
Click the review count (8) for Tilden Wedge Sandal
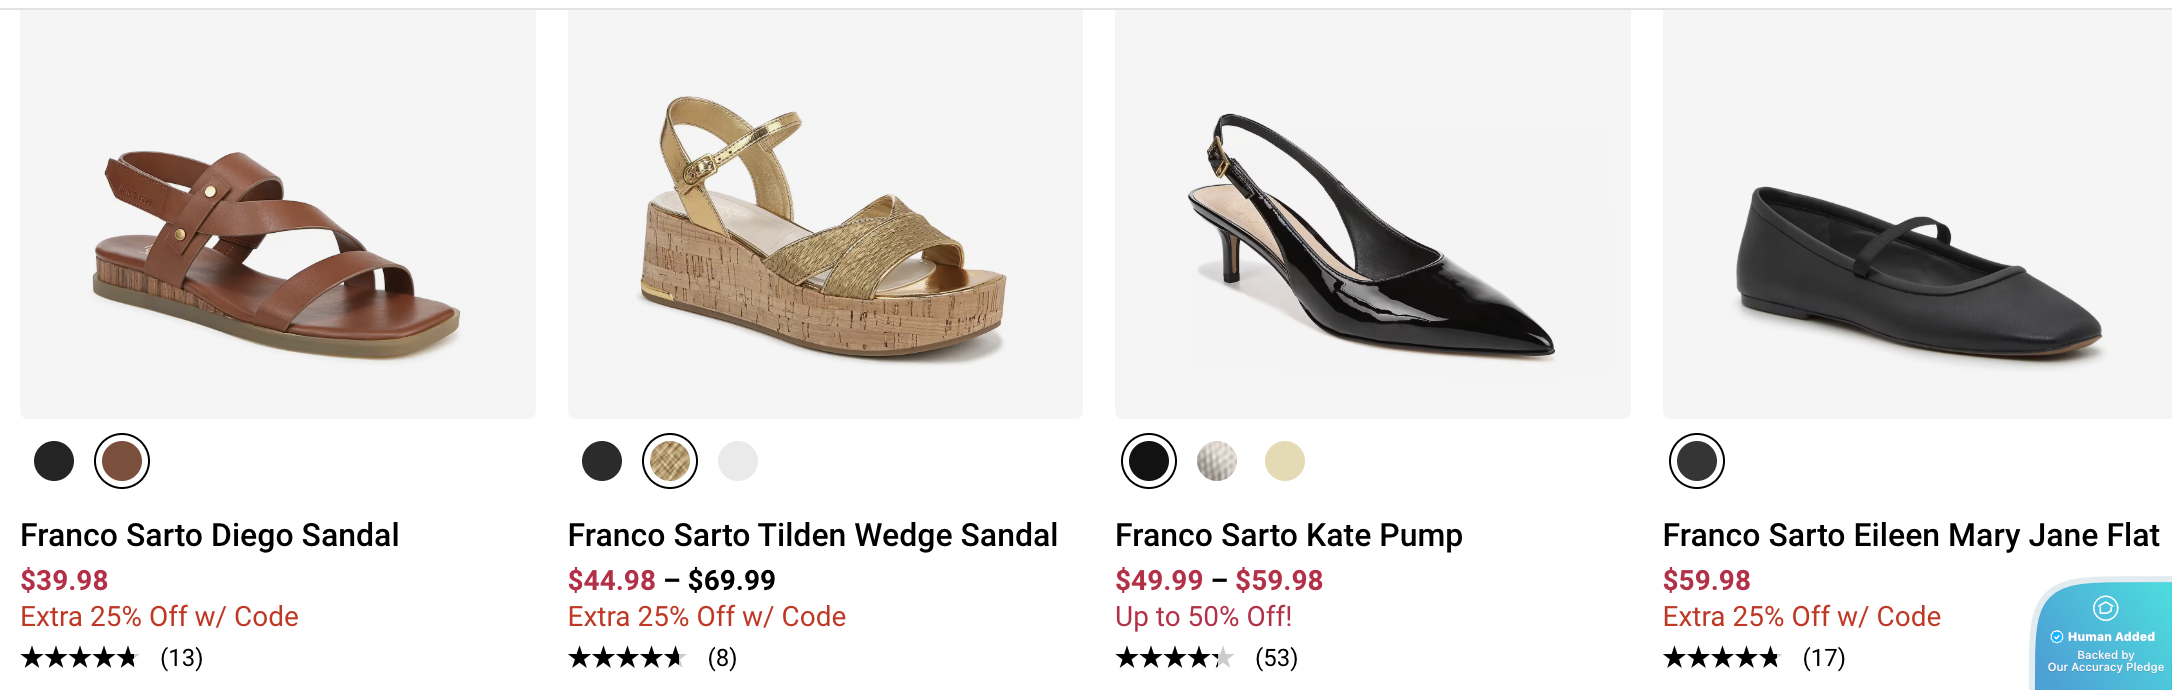click(722, 658)
